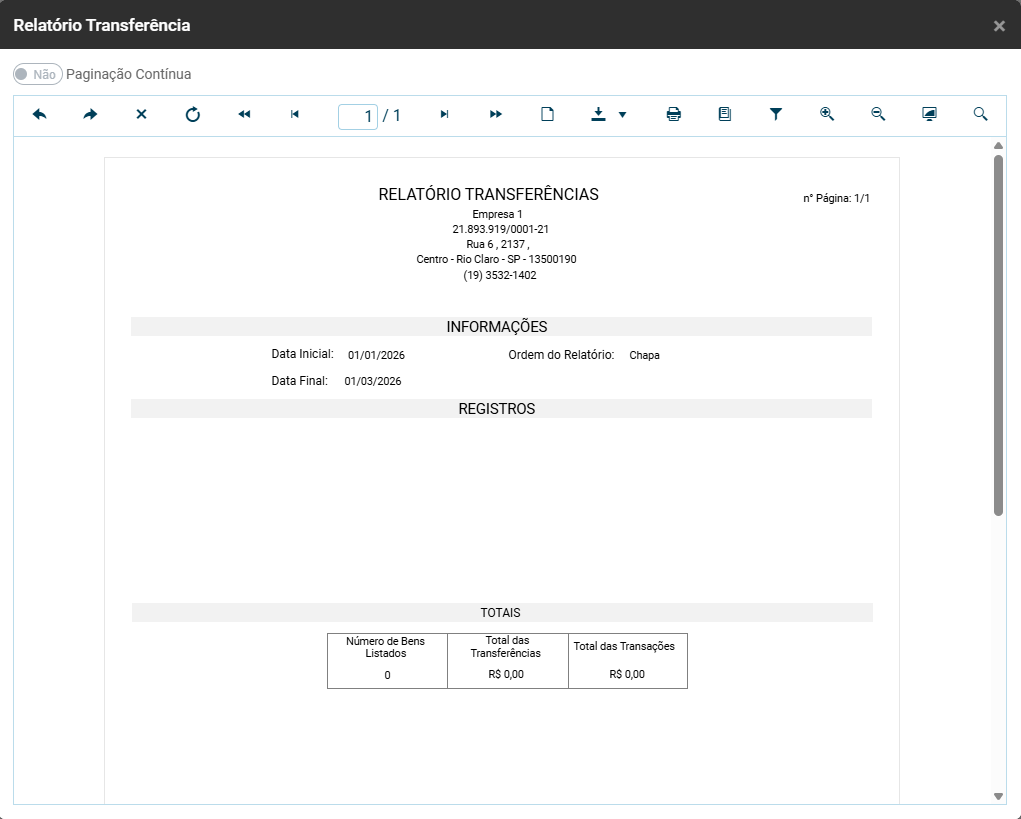1021x819 pixels.
Task: Print the report with the printer icon
Action: (673, 115)
